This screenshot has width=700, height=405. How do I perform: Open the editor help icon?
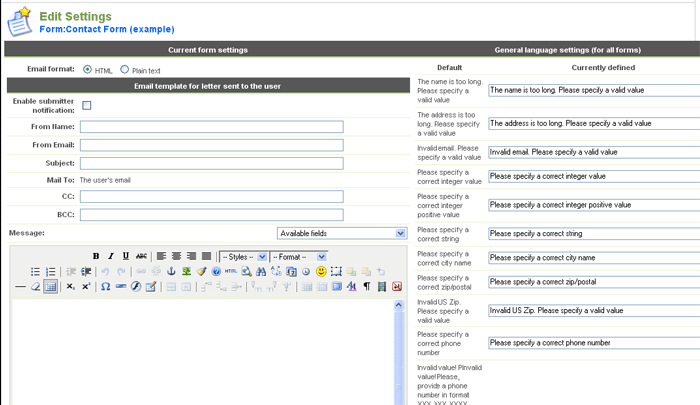coord(216,271)
